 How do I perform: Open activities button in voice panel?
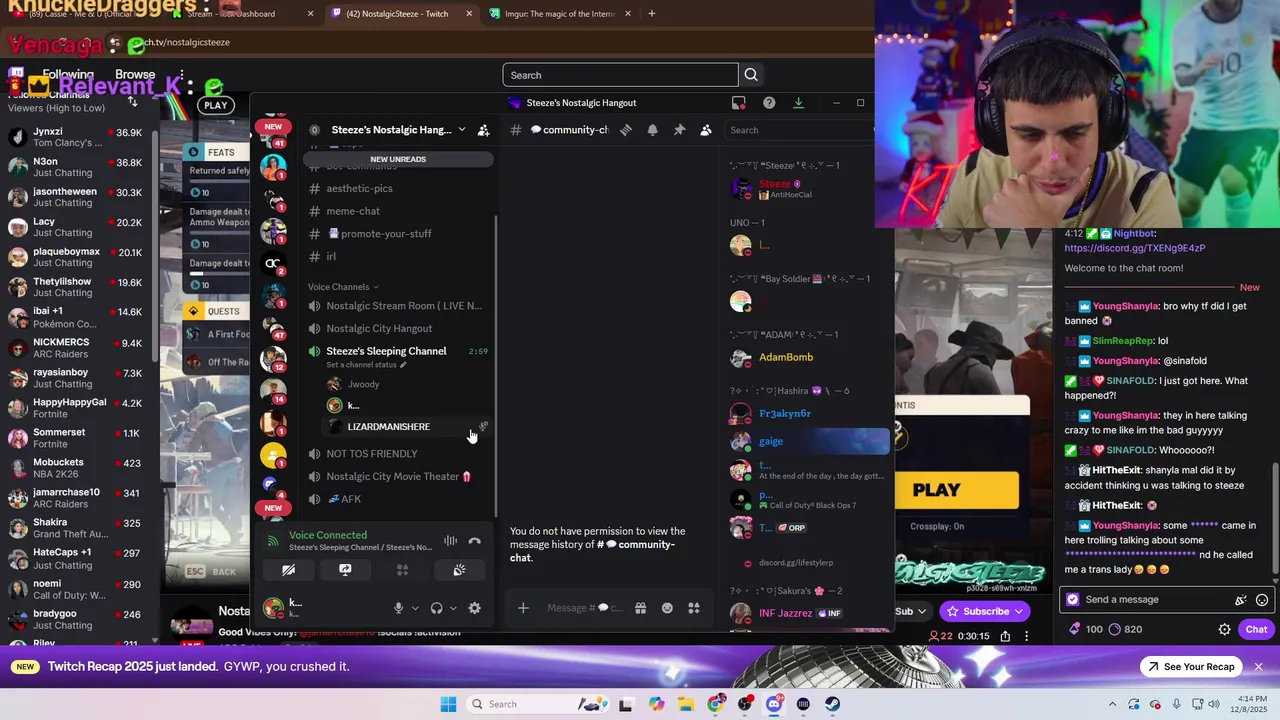point(402,570)
